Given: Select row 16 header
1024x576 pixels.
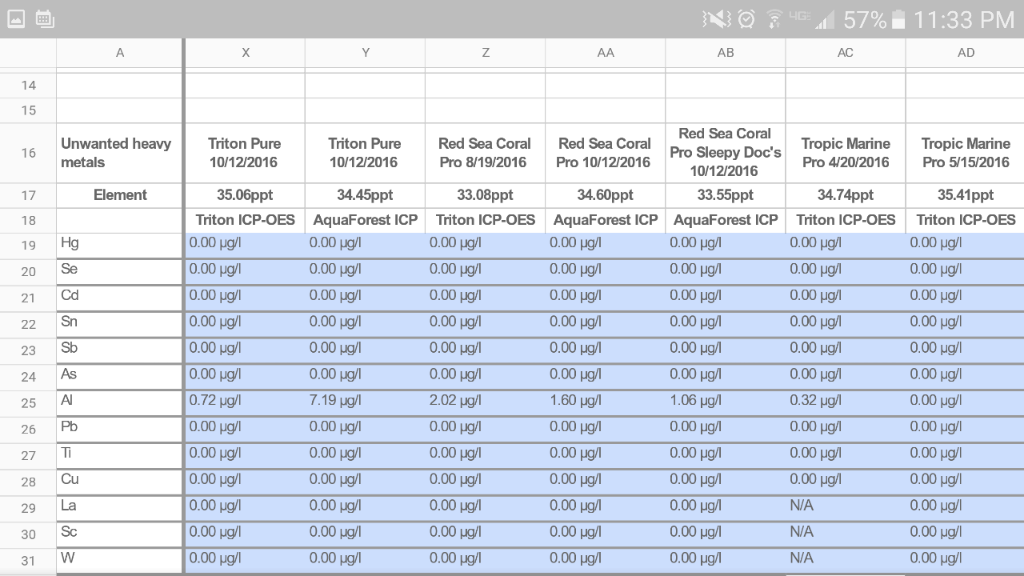Looking at the screenshot, I should click(x=28, y=153).
